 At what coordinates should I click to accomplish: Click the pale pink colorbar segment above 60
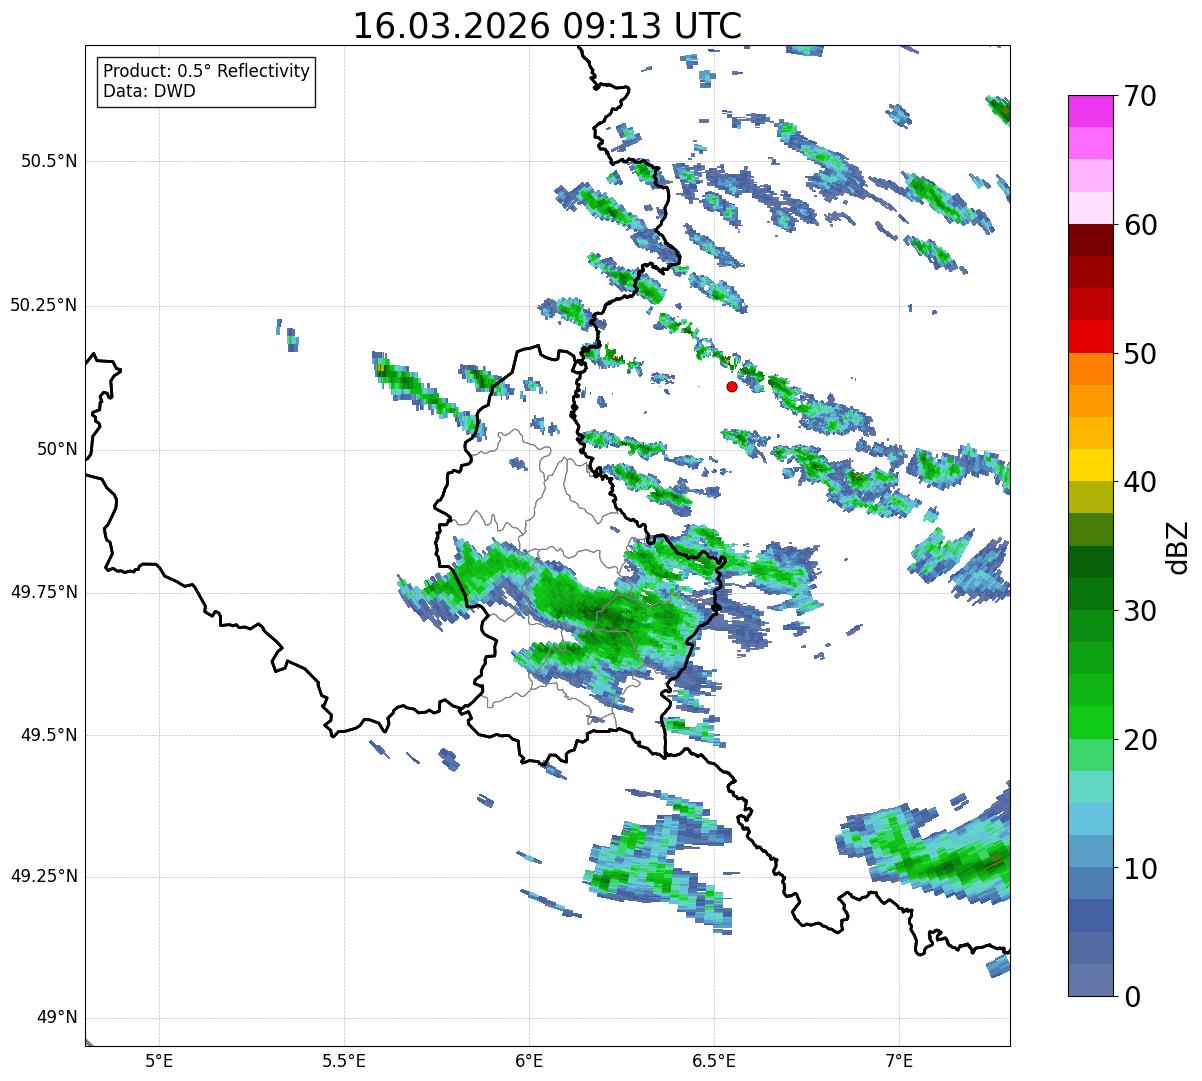tap(1090, 208)
